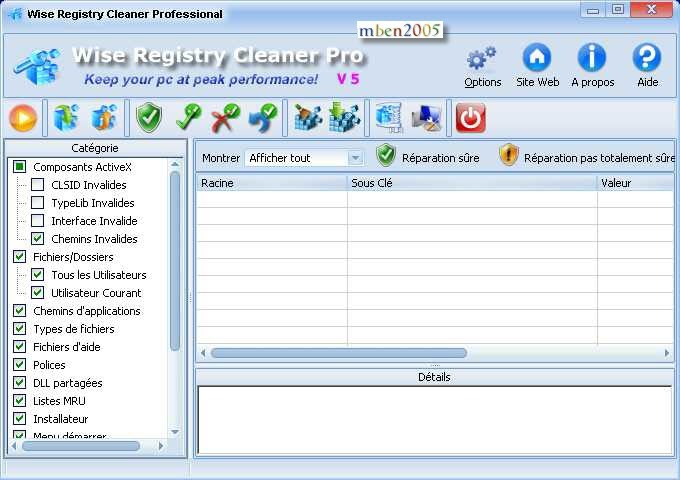Viewport: 680px width, 480px height.
Task: Click results table horizontal scrollbar thumb
Action: coord(339,353)
